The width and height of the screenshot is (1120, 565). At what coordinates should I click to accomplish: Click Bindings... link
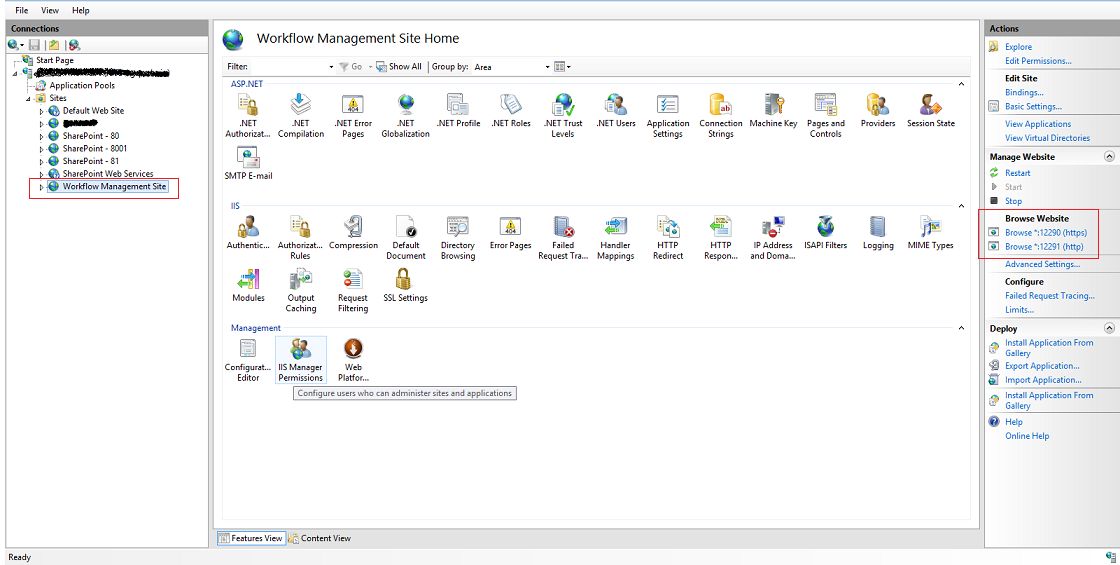click(1024, 92)
